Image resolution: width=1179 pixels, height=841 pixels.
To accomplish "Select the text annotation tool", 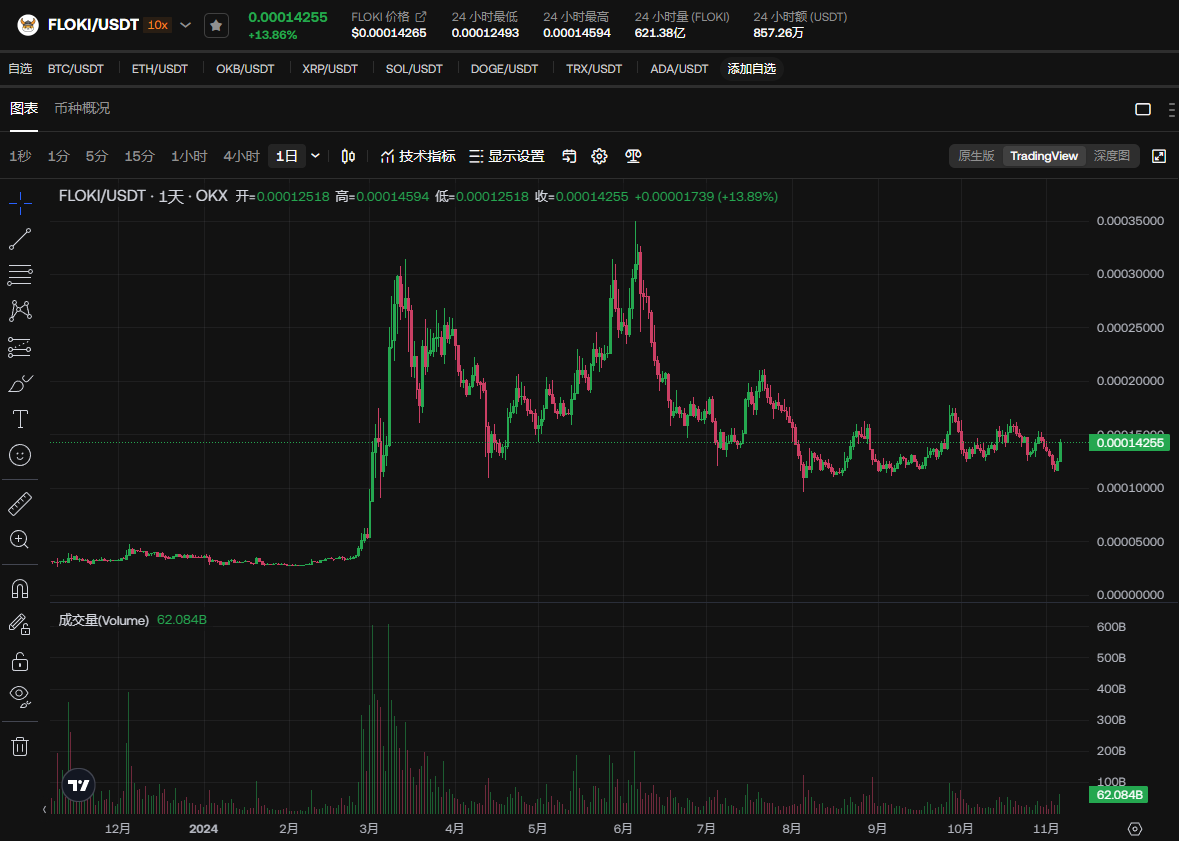I will pos(20,418).
